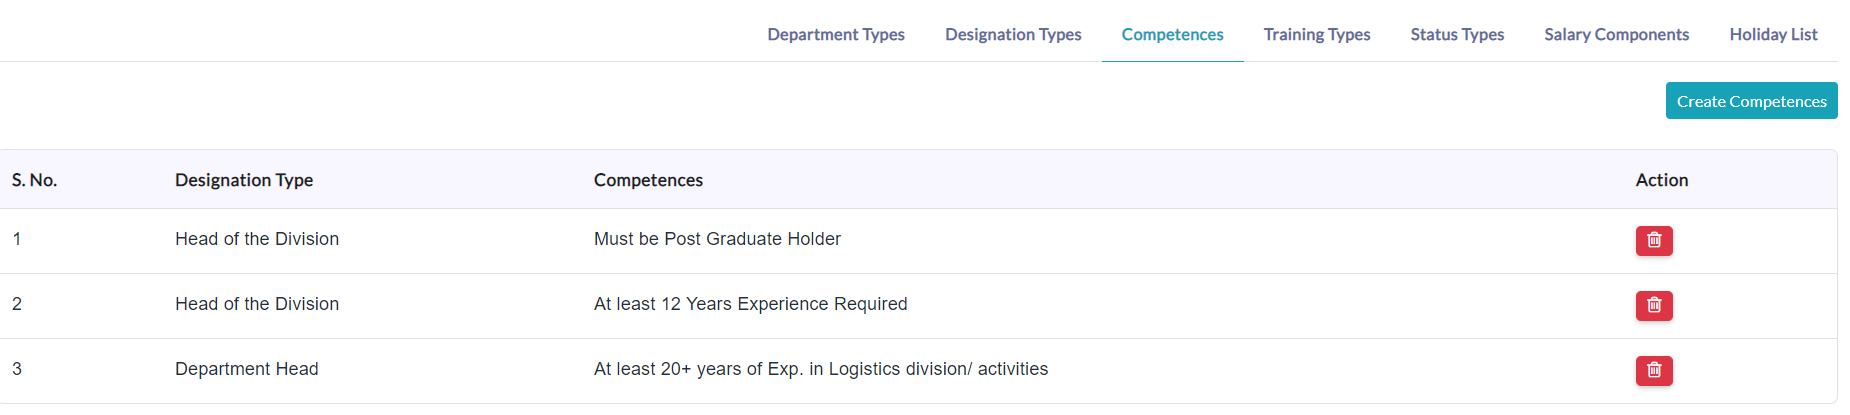Click the Must be Post Graduate Holder text
Image resolution: width=1850 pixels, height=415 pixels.
coord(717,239)
